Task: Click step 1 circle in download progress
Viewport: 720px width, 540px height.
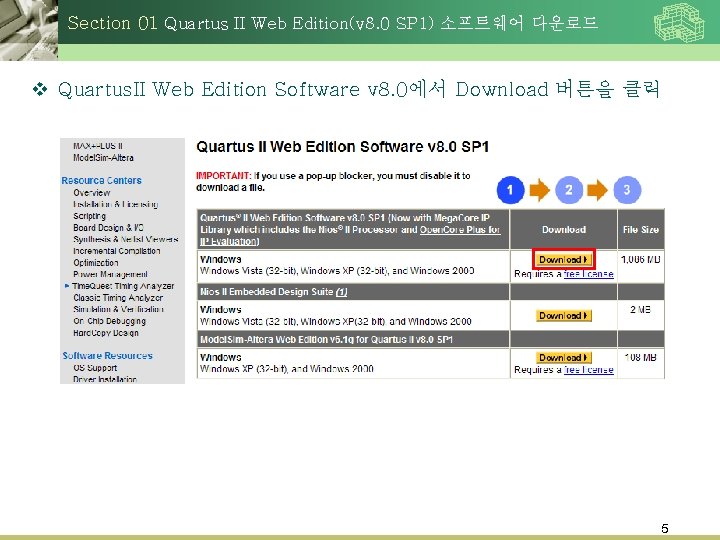Action: [510, 190]
